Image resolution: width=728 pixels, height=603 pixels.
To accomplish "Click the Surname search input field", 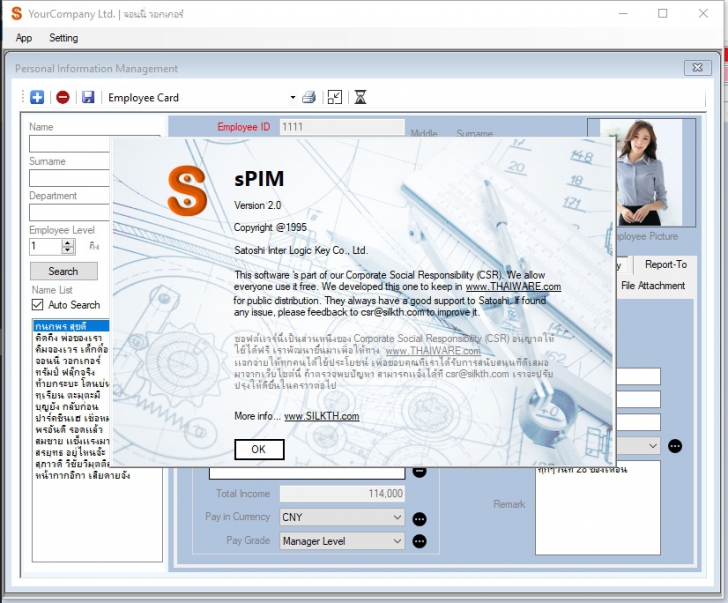I will click(x=69, y=178).
